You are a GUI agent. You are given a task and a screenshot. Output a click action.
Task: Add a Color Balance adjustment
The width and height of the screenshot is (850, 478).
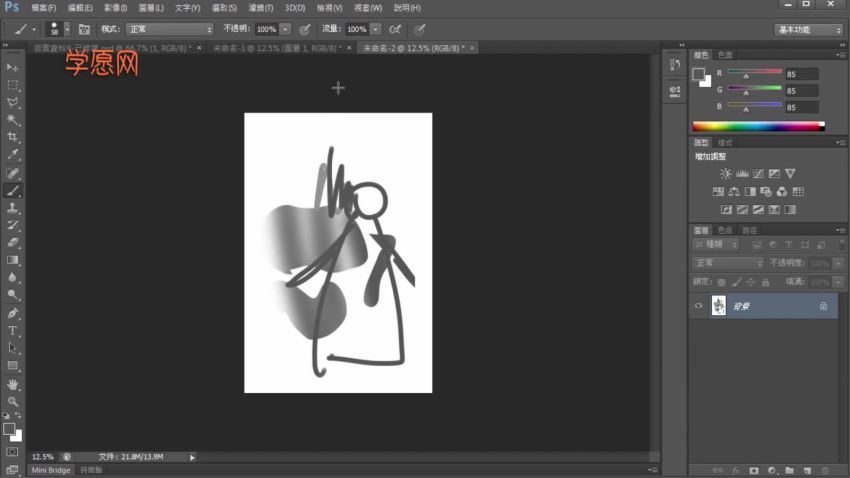point(734,191)
